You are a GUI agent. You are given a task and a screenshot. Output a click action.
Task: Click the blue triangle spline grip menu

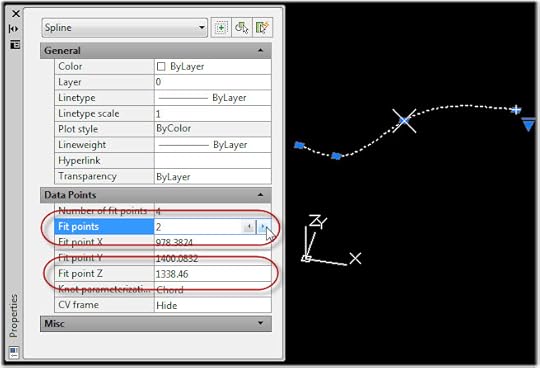click(x=528, y=124)
